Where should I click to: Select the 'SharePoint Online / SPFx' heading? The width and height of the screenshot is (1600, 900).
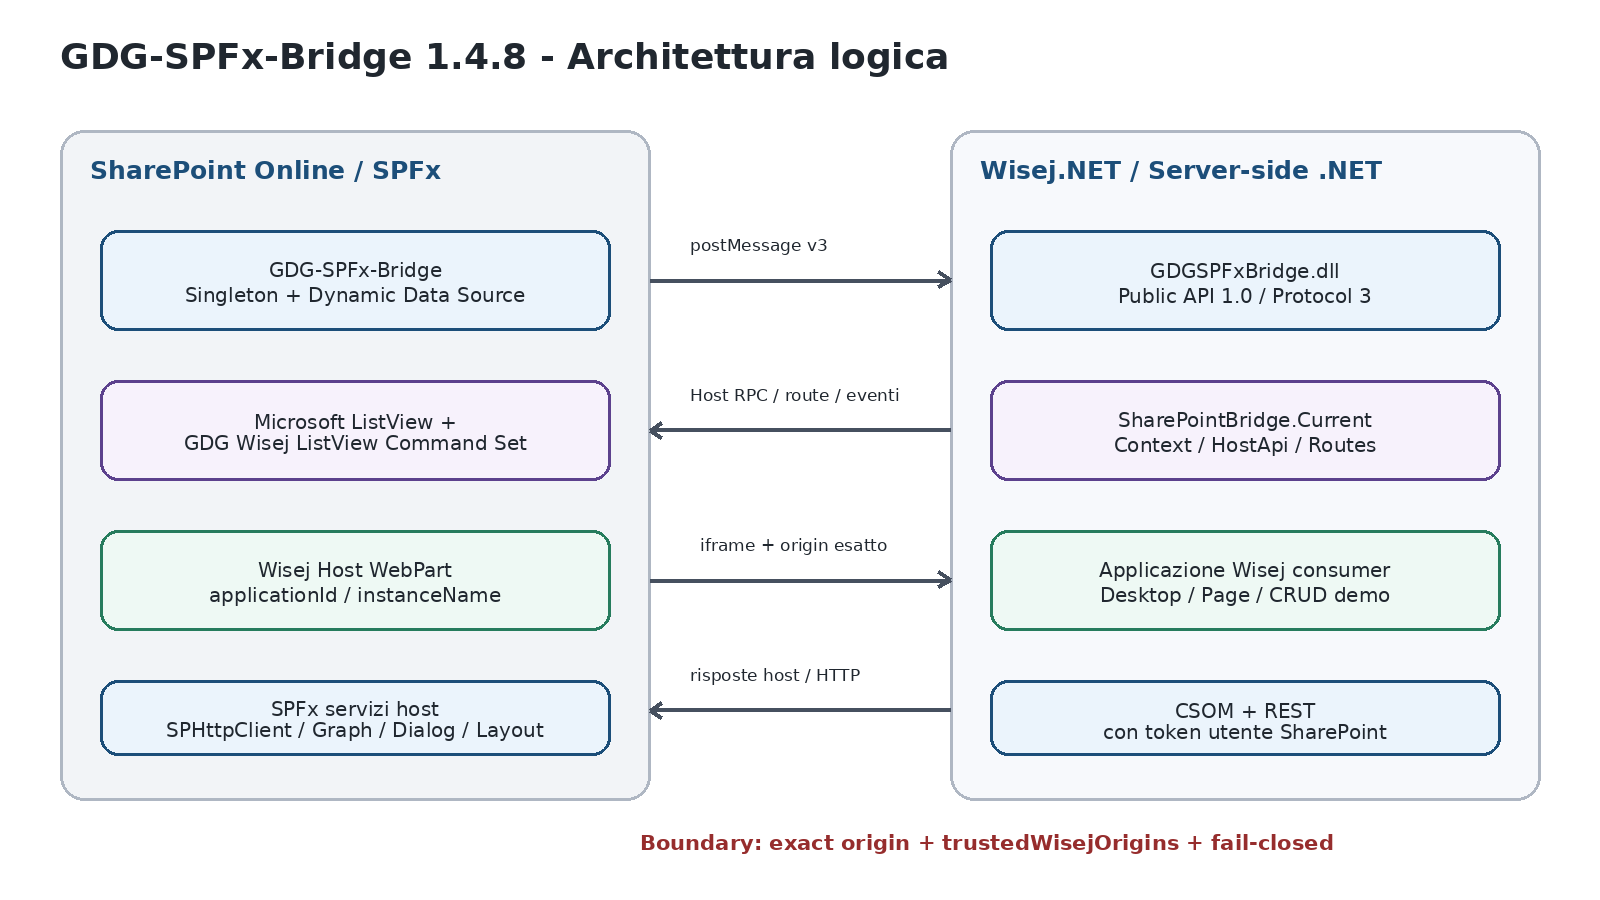pyautogui.click(x=265, y=171)
